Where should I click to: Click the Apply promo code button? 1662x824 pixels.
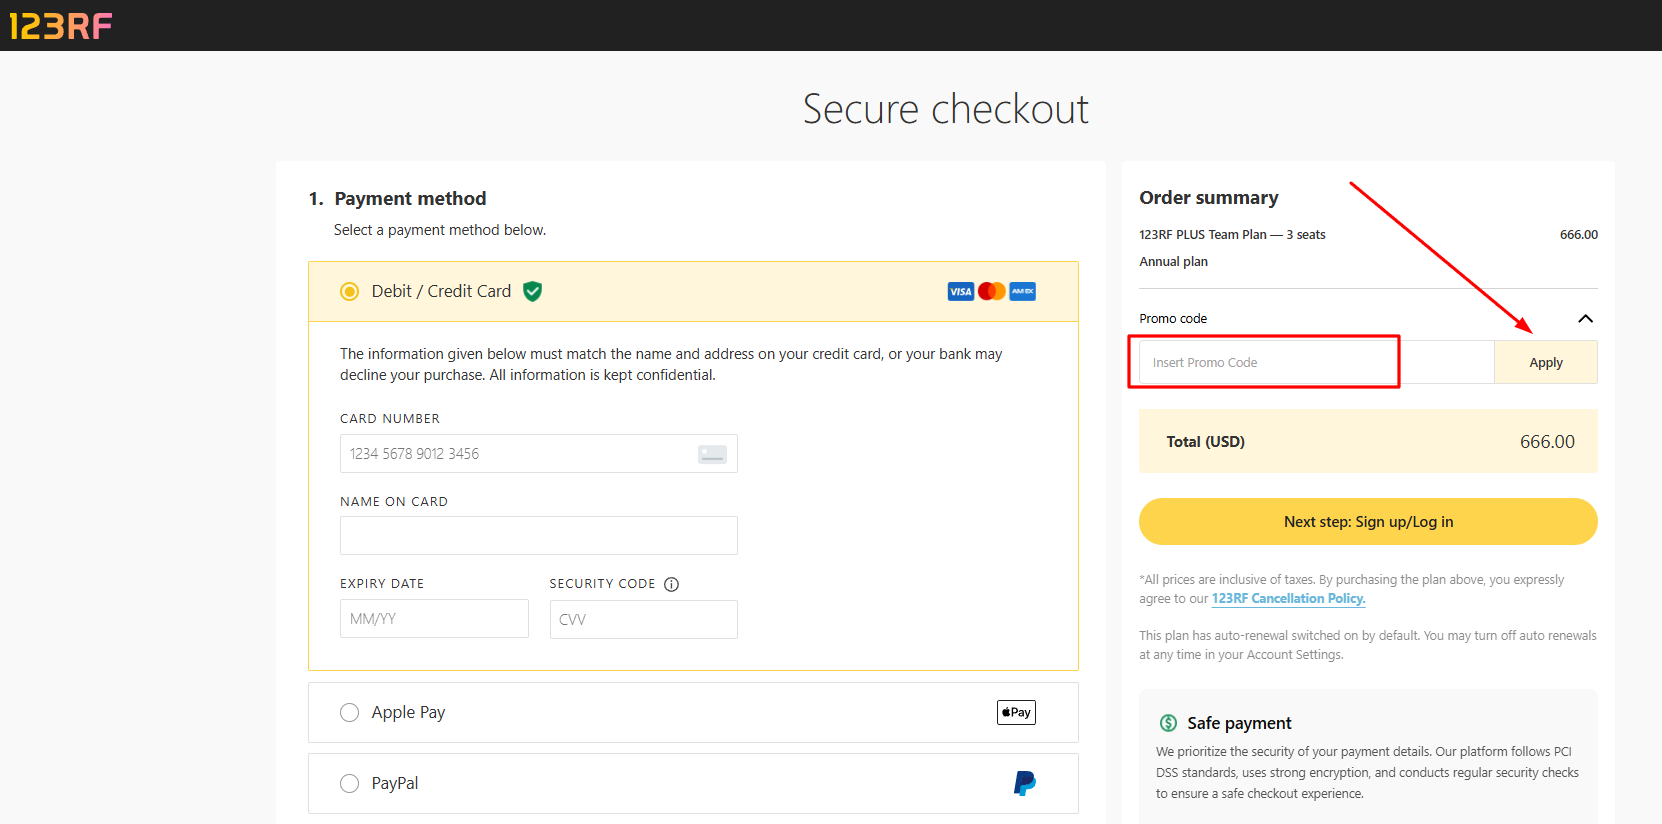(x=1546, y=362)
